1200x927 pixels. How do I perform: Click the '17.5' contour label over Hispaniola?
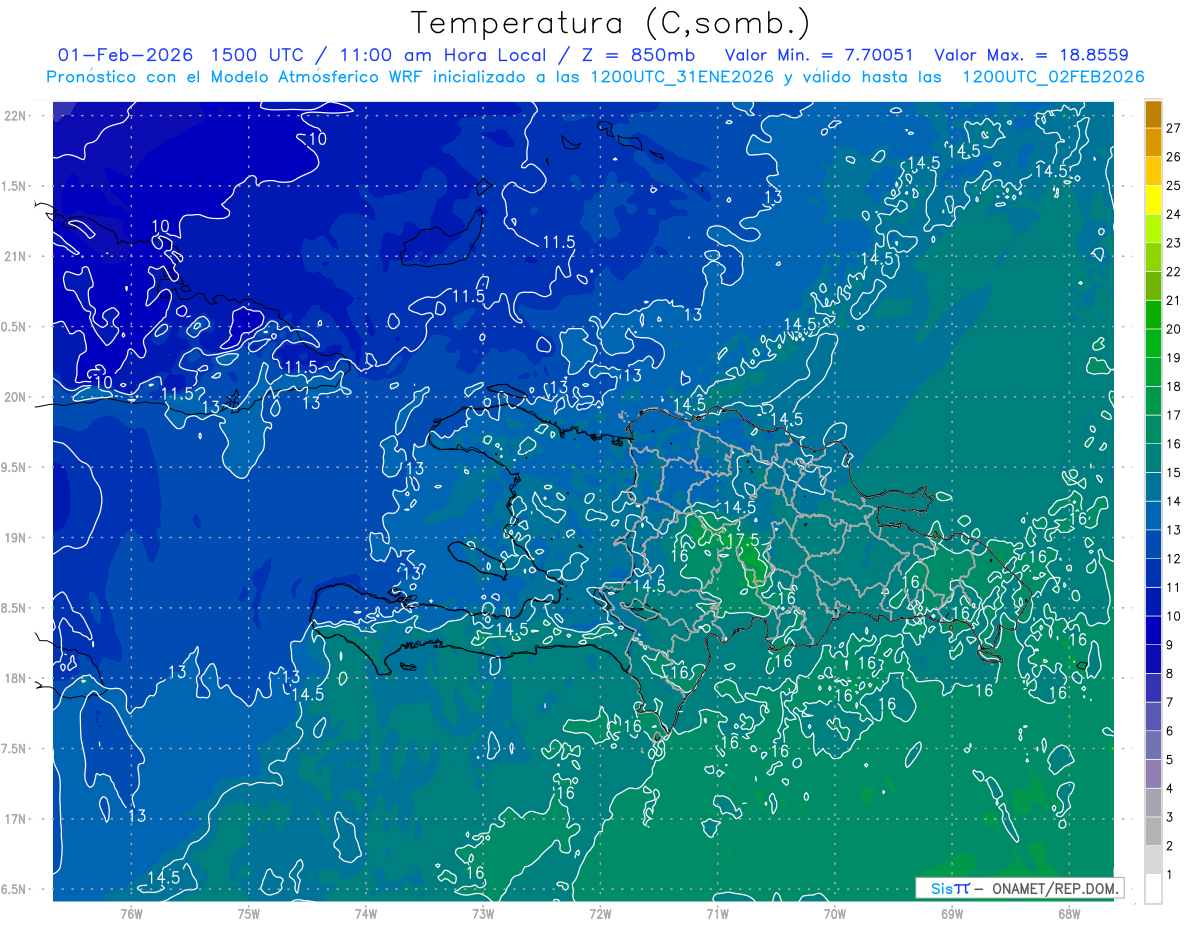[743, 540]
